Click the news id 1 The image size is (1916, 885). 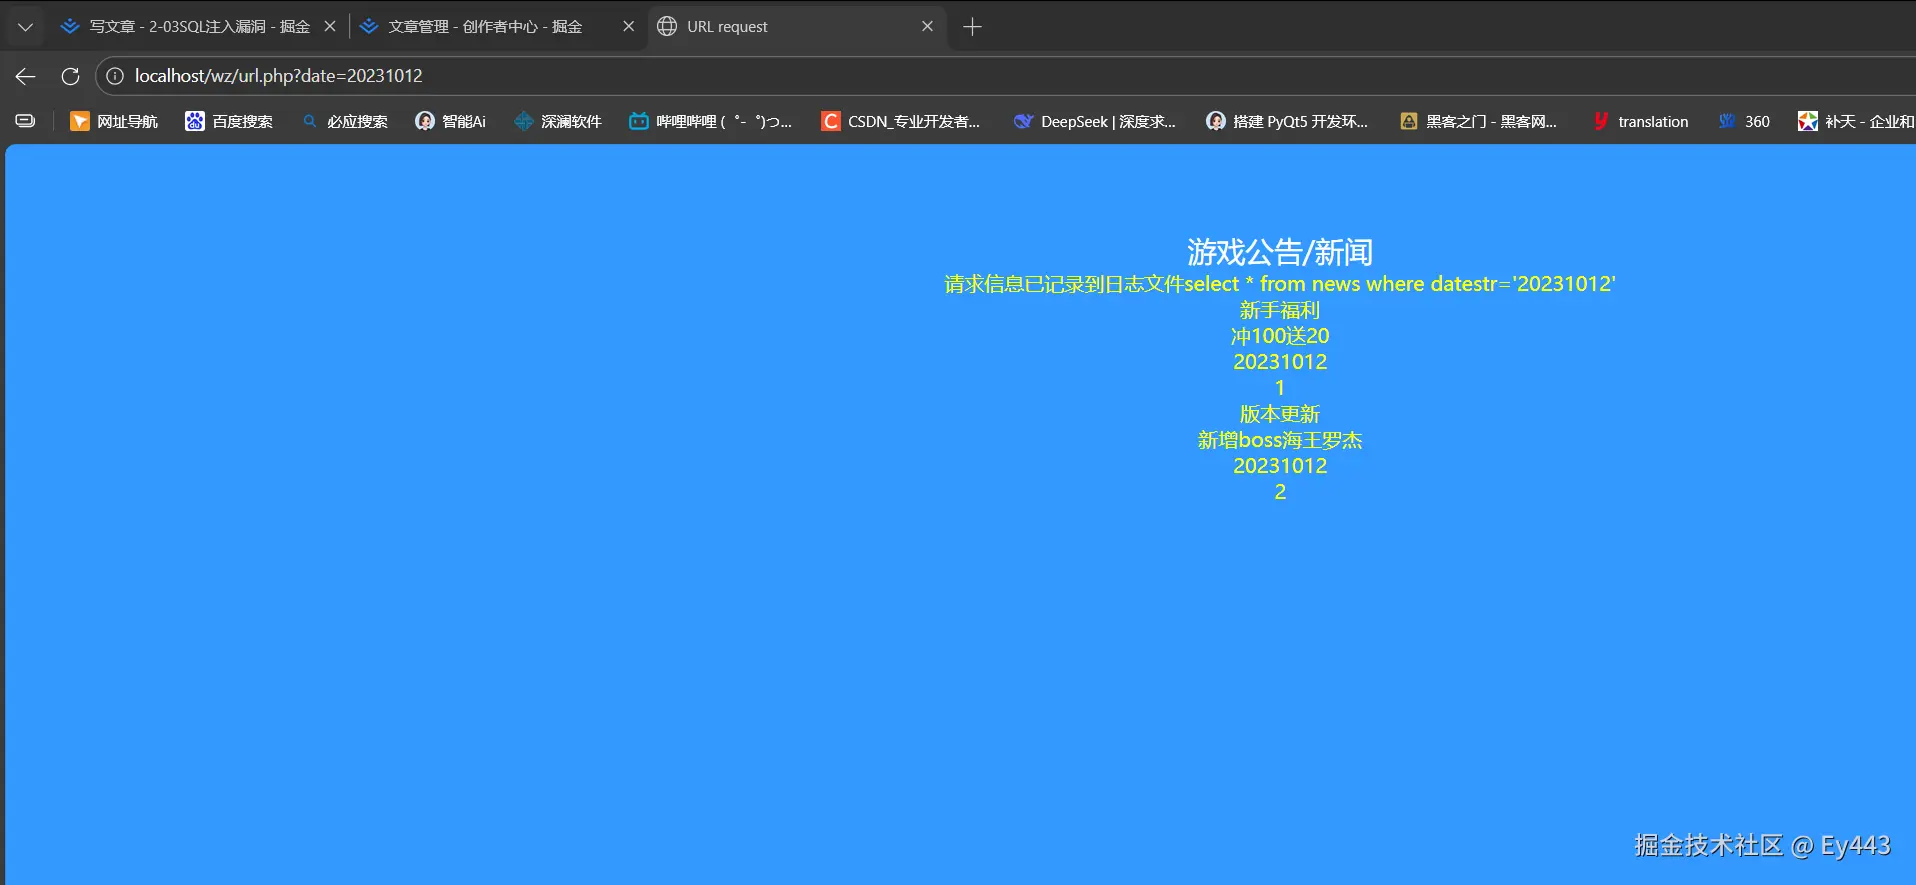(x=1280, y=388)
